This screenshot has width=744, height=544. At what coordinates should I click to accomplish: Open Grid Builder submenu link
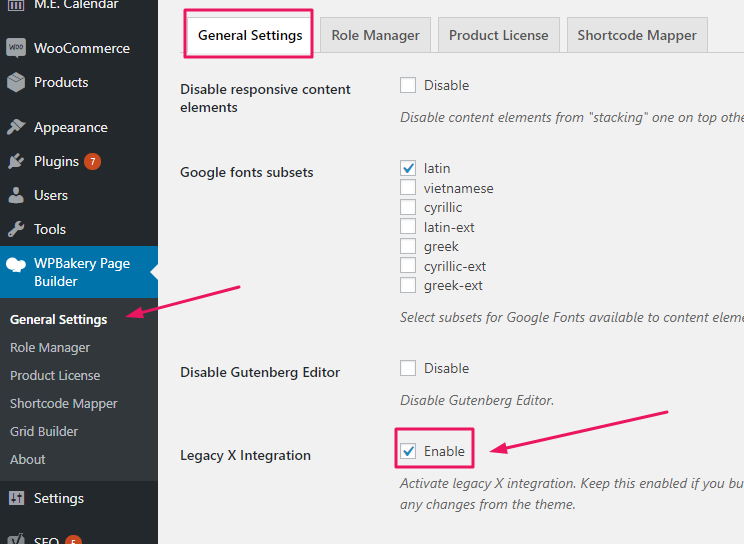click(44, 431)
